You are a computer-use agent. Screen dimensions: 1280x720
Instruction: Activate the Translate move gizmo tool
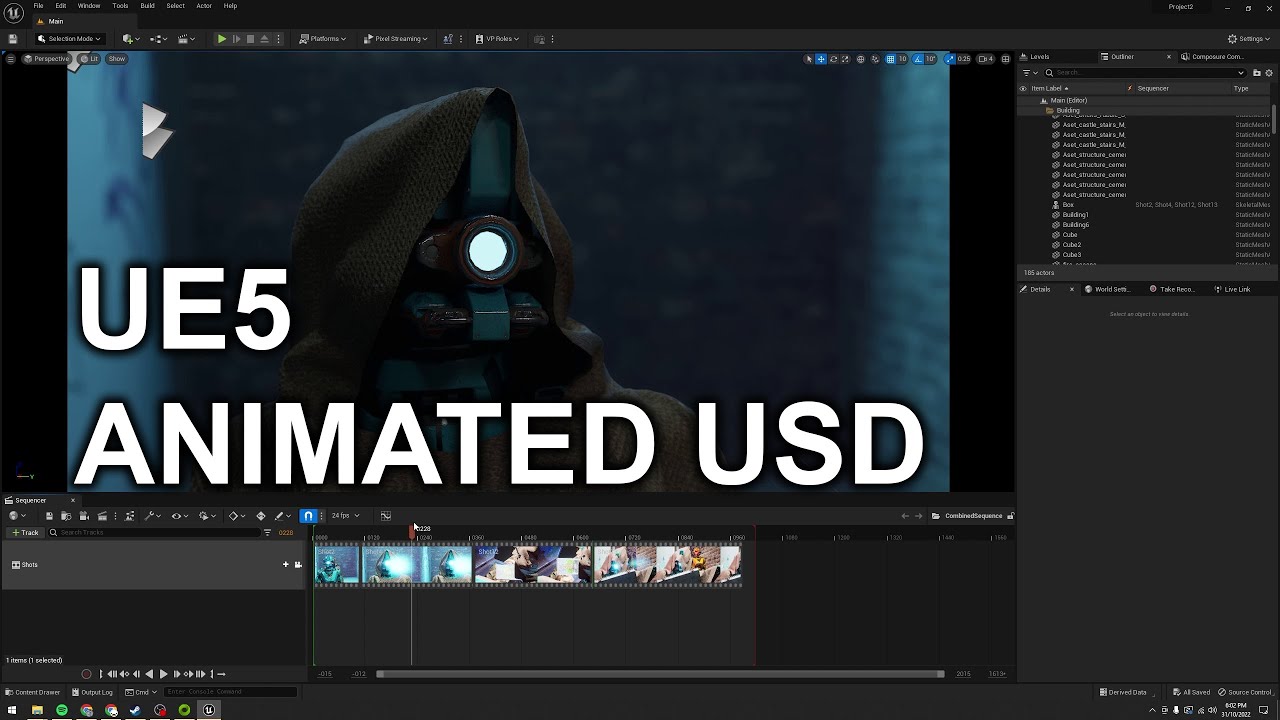[x=821, y=59]
